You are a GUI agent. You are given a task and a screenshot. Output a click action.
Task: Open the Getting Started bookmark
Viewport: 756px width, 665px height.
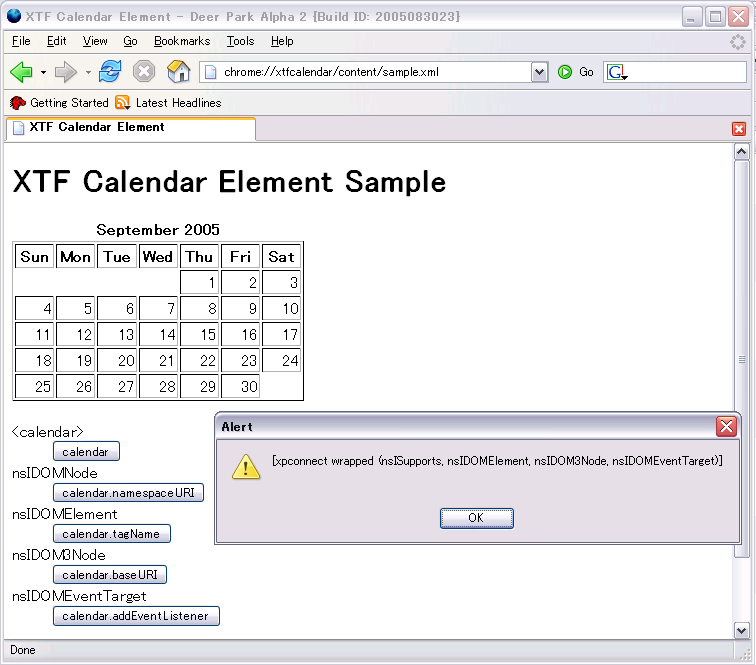click(59, 103)
